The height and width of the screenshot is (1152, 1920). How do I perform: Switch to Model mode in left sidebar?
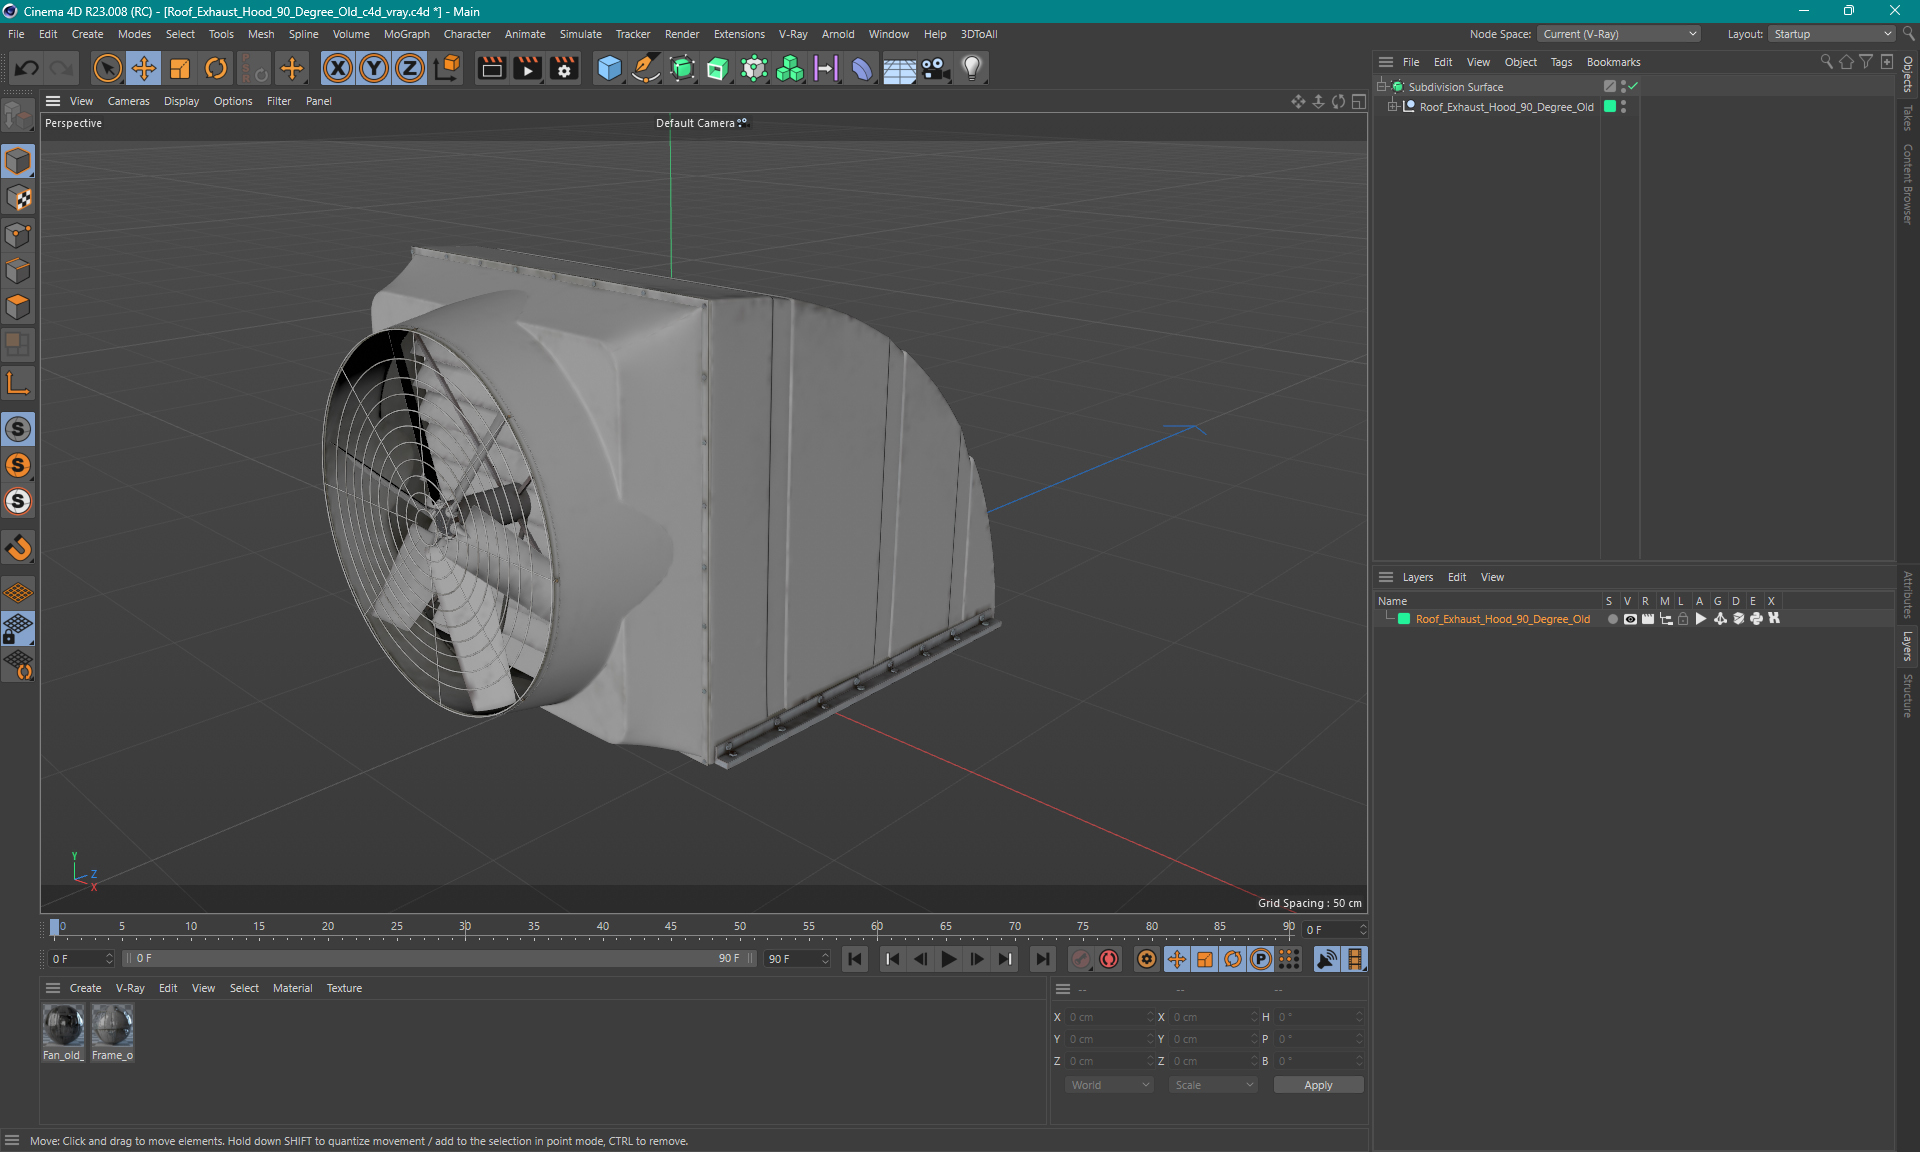[18, 161]
